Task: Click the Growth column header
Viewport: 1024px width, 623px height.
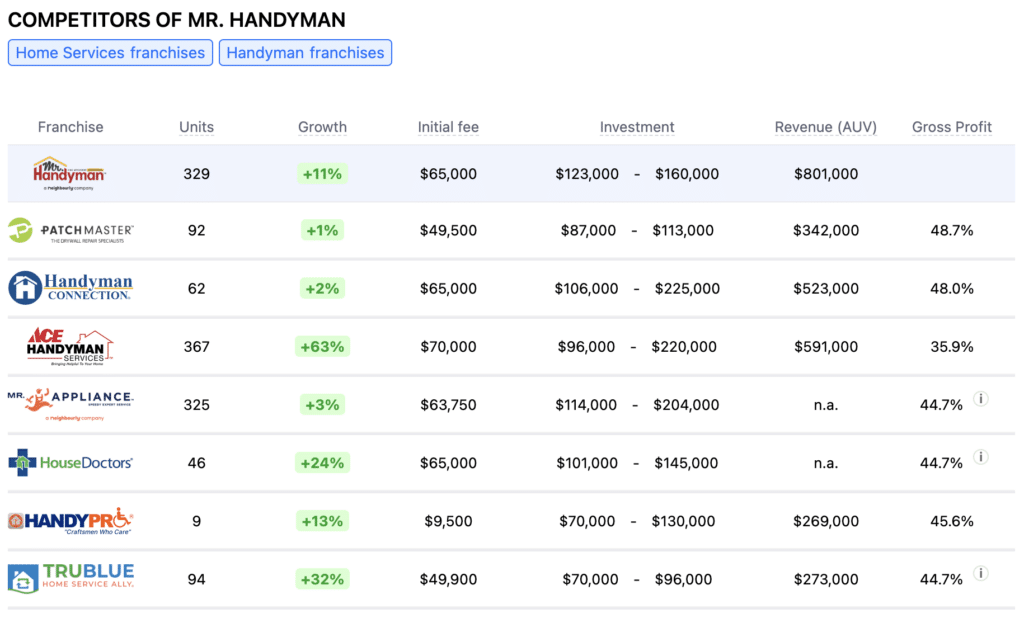Action: (323, 127)
